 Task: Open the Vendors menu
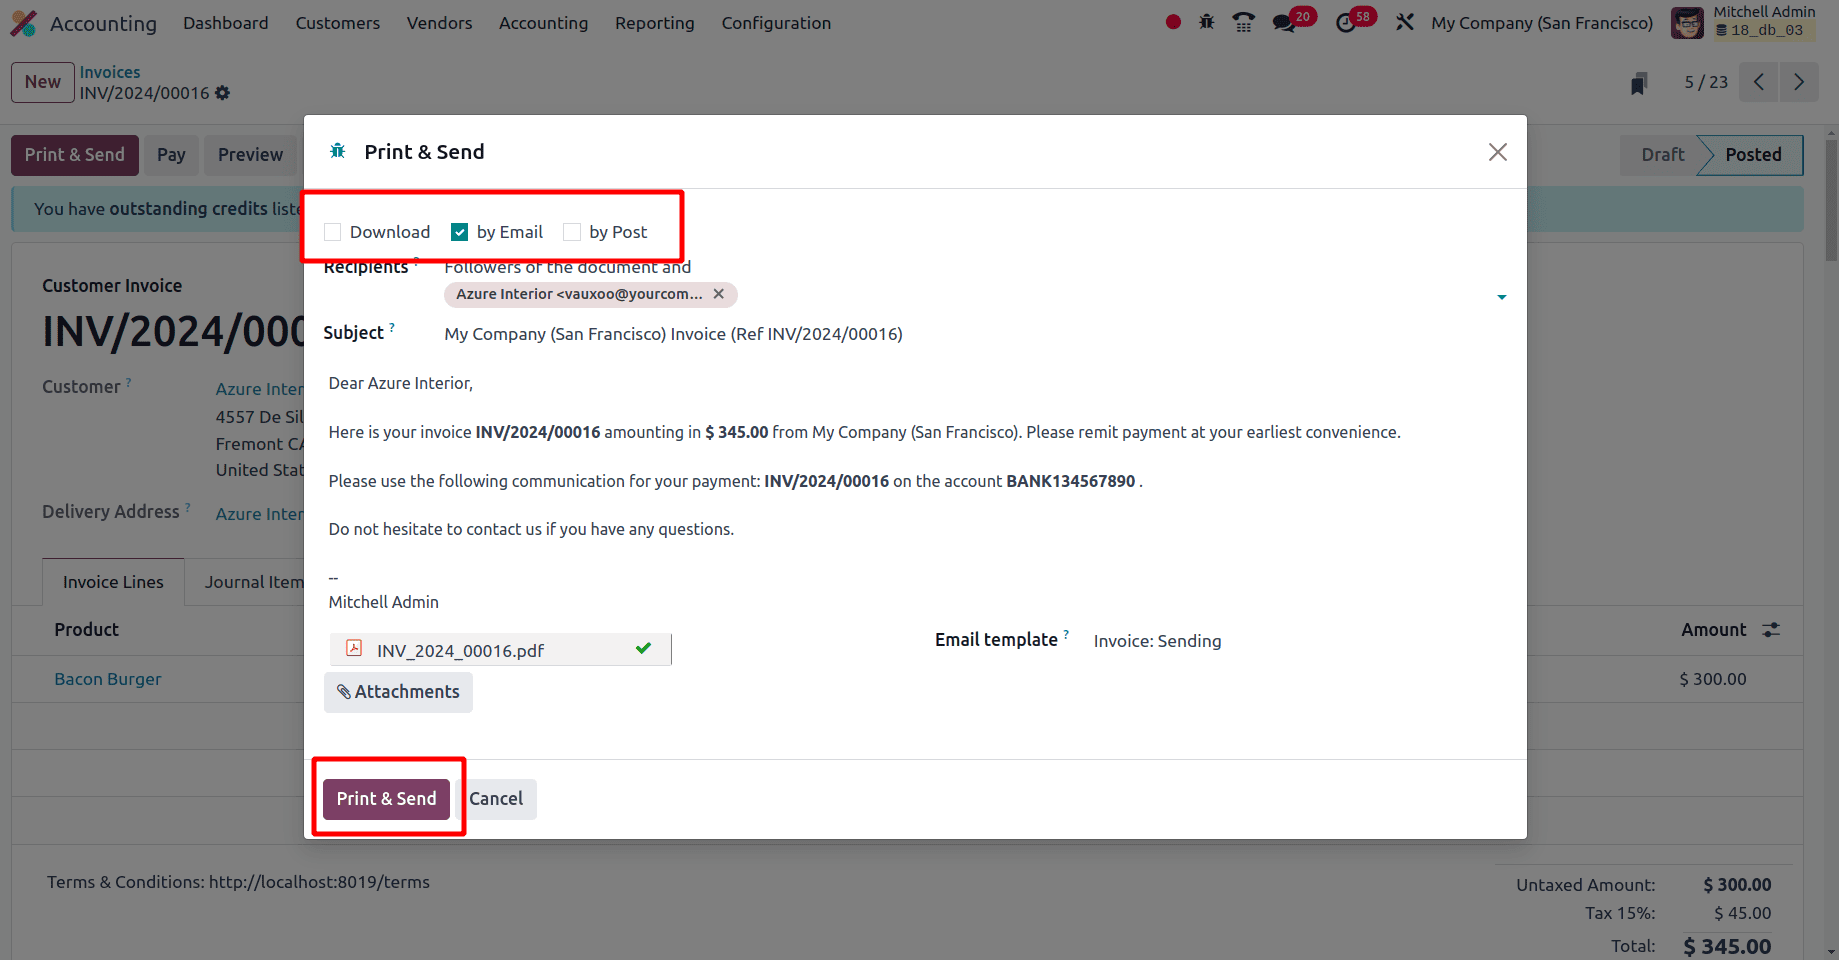click(x=439, y=23)
